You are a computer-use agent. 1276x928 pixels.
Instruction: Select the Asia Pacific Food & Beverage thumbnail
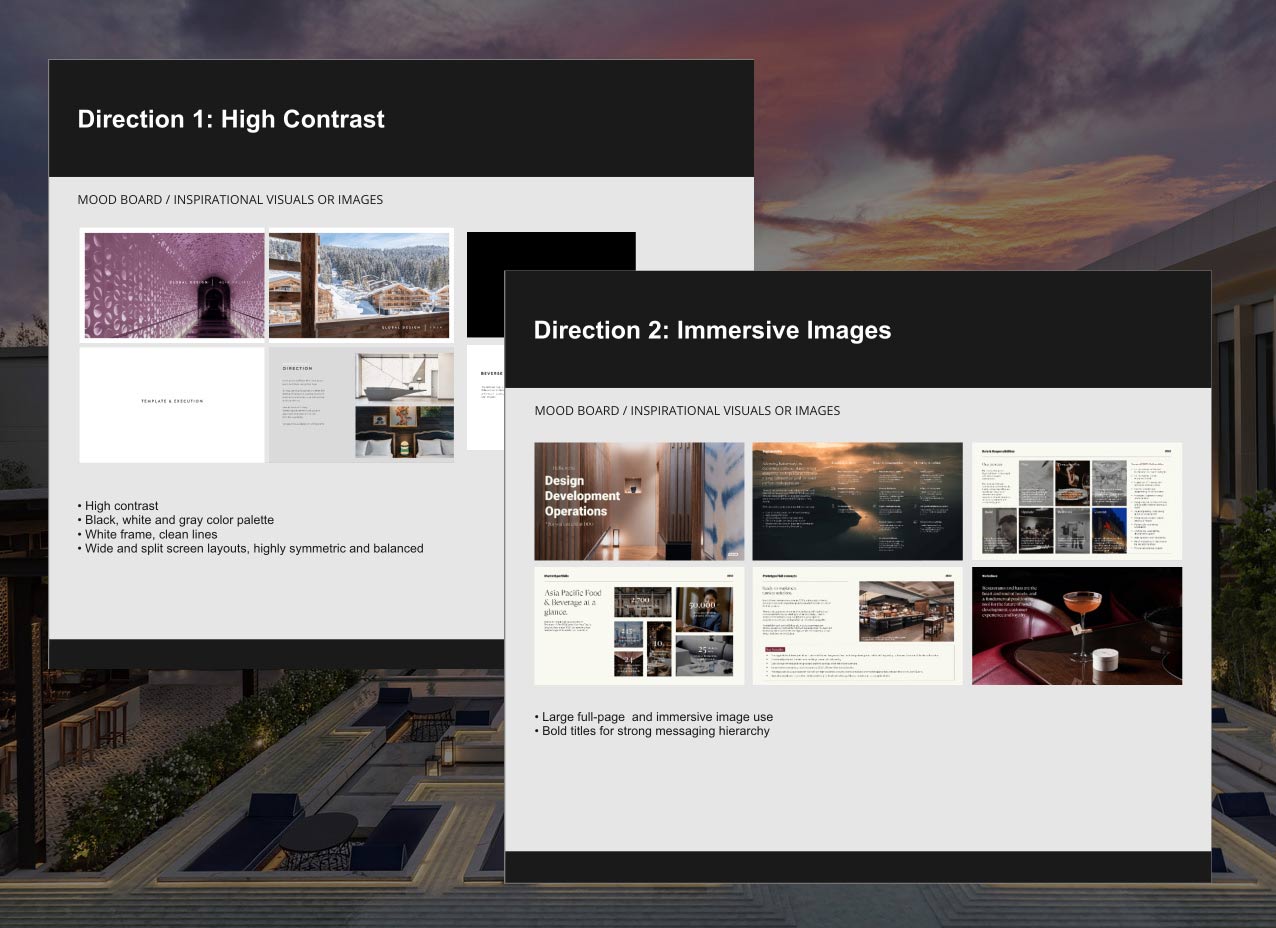(x=639, y=625)
